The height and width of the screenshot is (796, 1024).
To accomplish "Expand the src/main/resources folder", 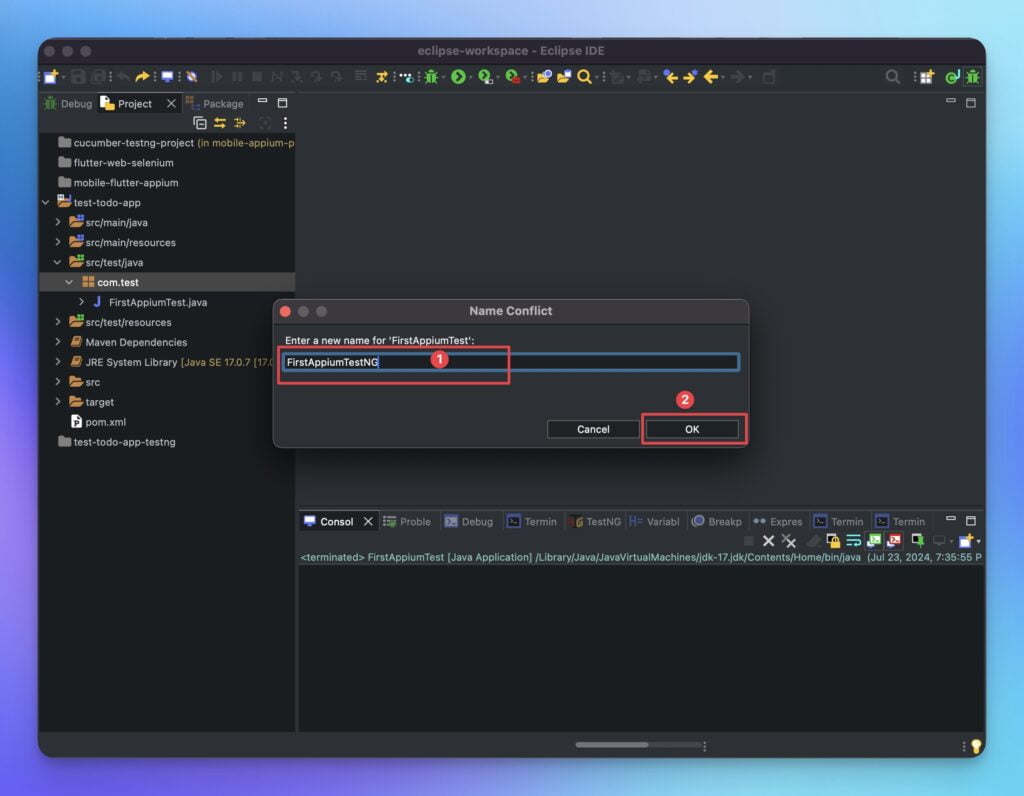I will tap(58, 242).
